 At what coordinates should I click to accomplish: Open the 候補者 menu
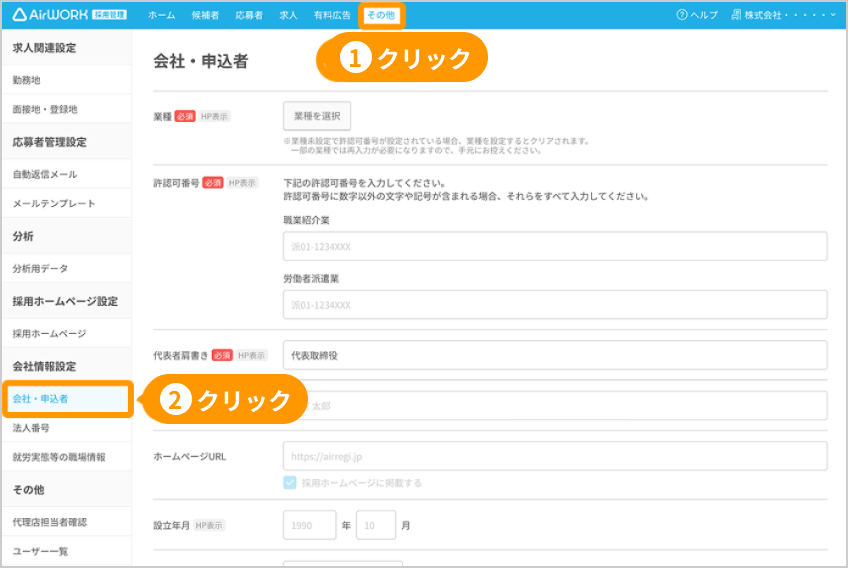[206, 15]
